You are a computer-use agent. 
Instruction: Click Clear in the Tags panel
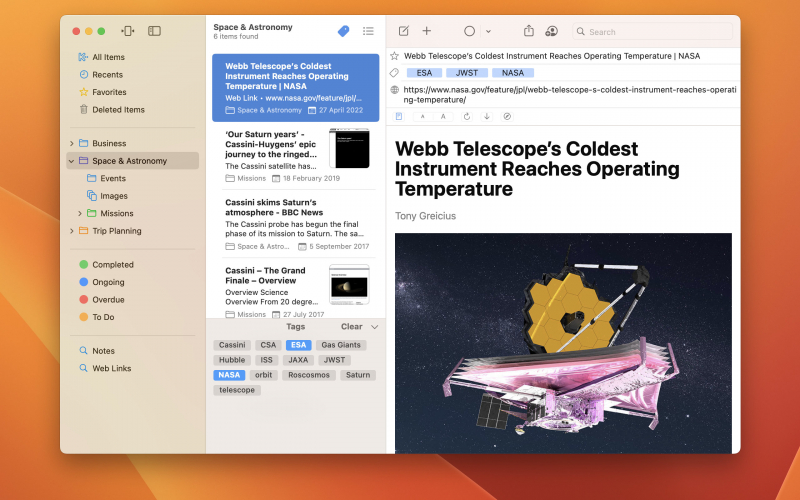tap(352, 327)
